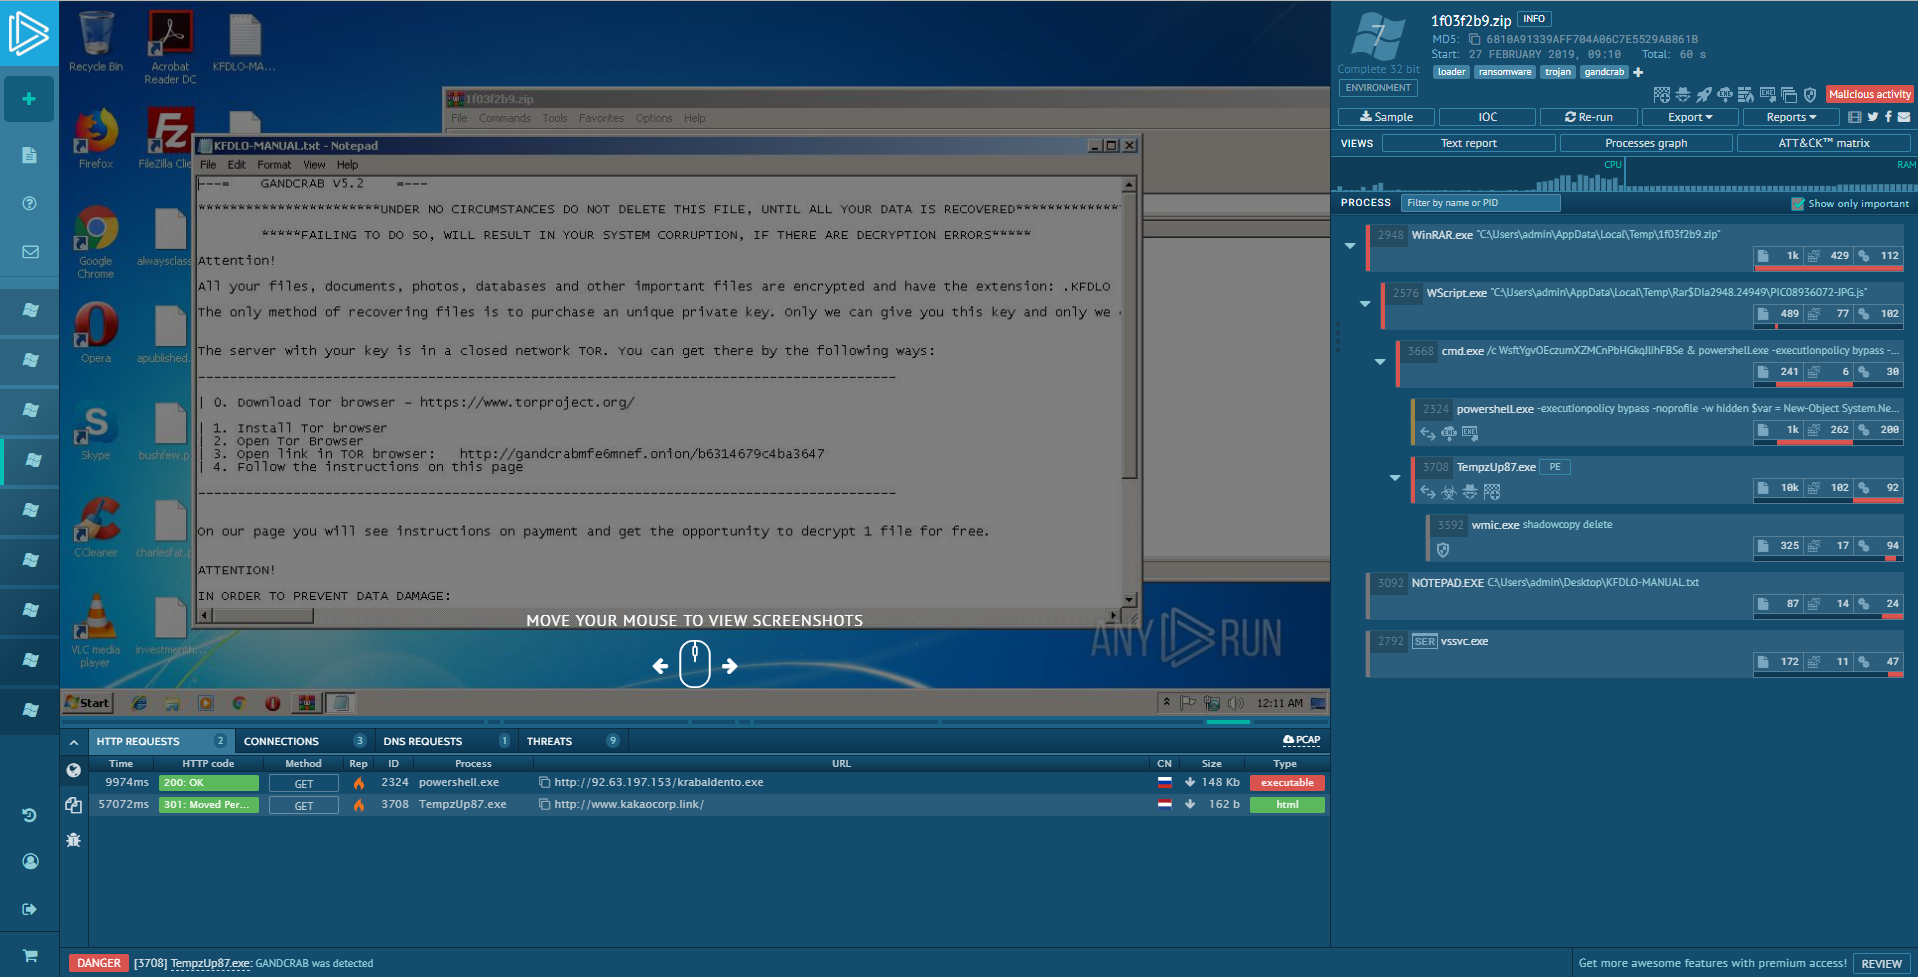Switch to the HTTP Requests tab
The width and height of the screenshot is (1918, 977).
click(162, 741)
